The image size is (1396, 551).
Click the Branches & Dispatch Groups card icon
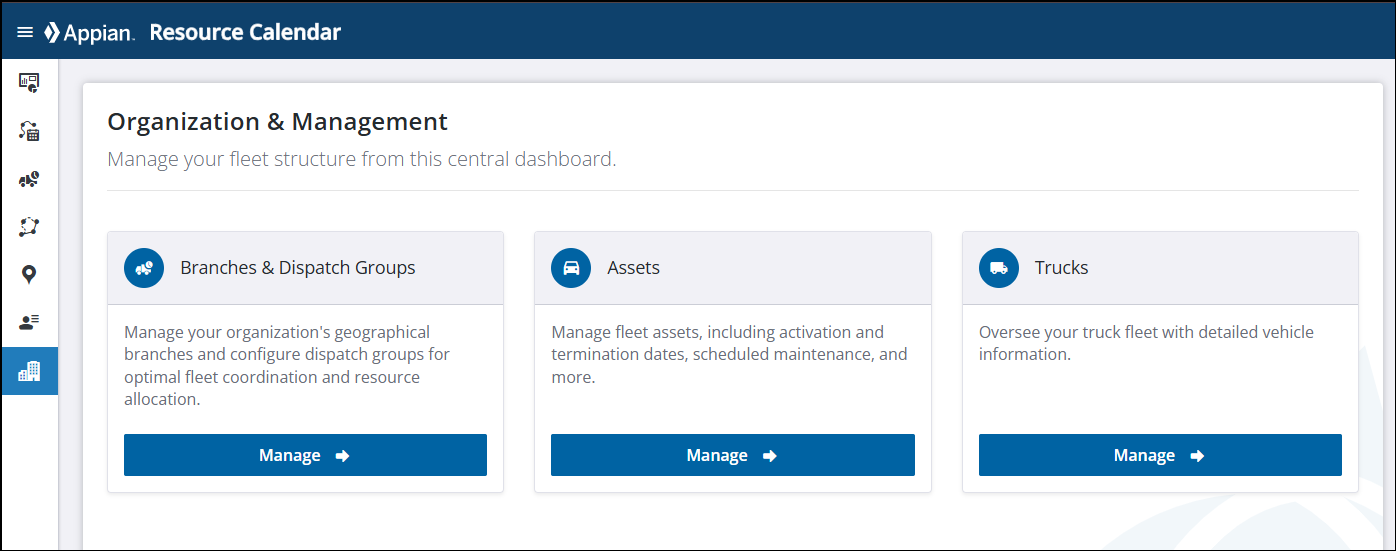(x=144, y=268)
